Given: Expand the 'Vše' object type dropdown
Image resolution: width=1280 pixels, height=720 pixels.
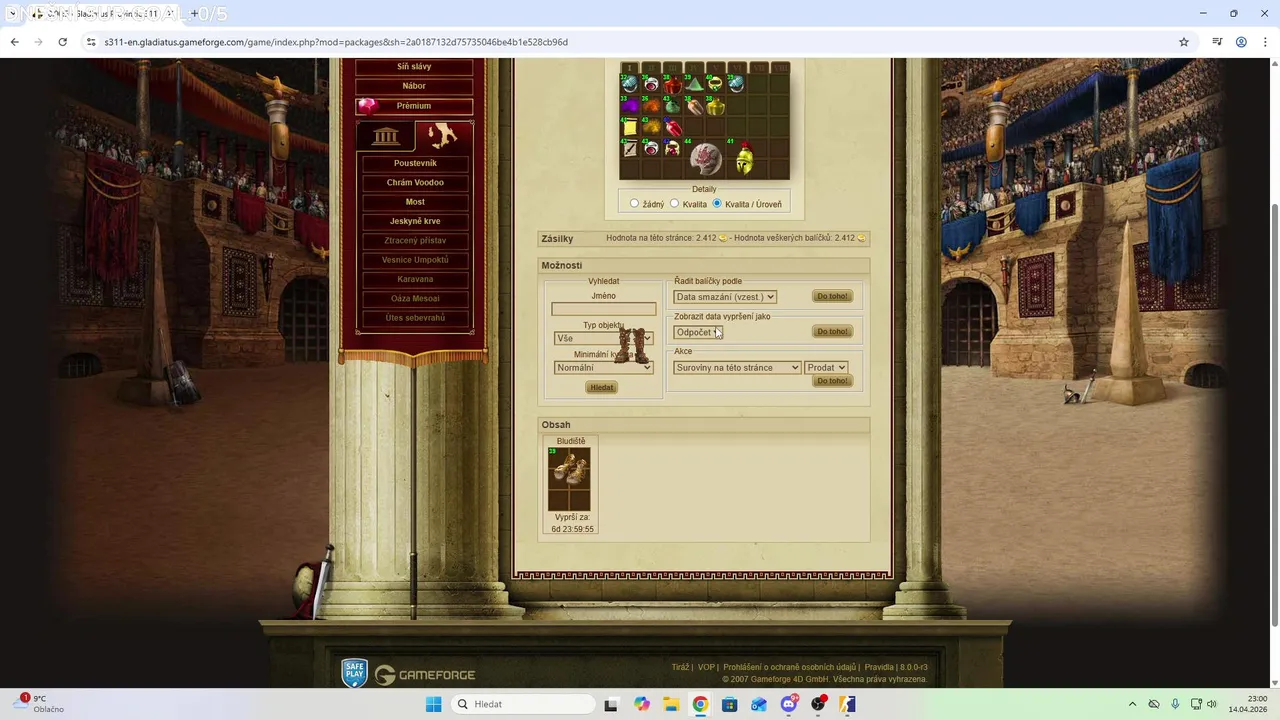Looking at the screenshot, I should 604,338.
